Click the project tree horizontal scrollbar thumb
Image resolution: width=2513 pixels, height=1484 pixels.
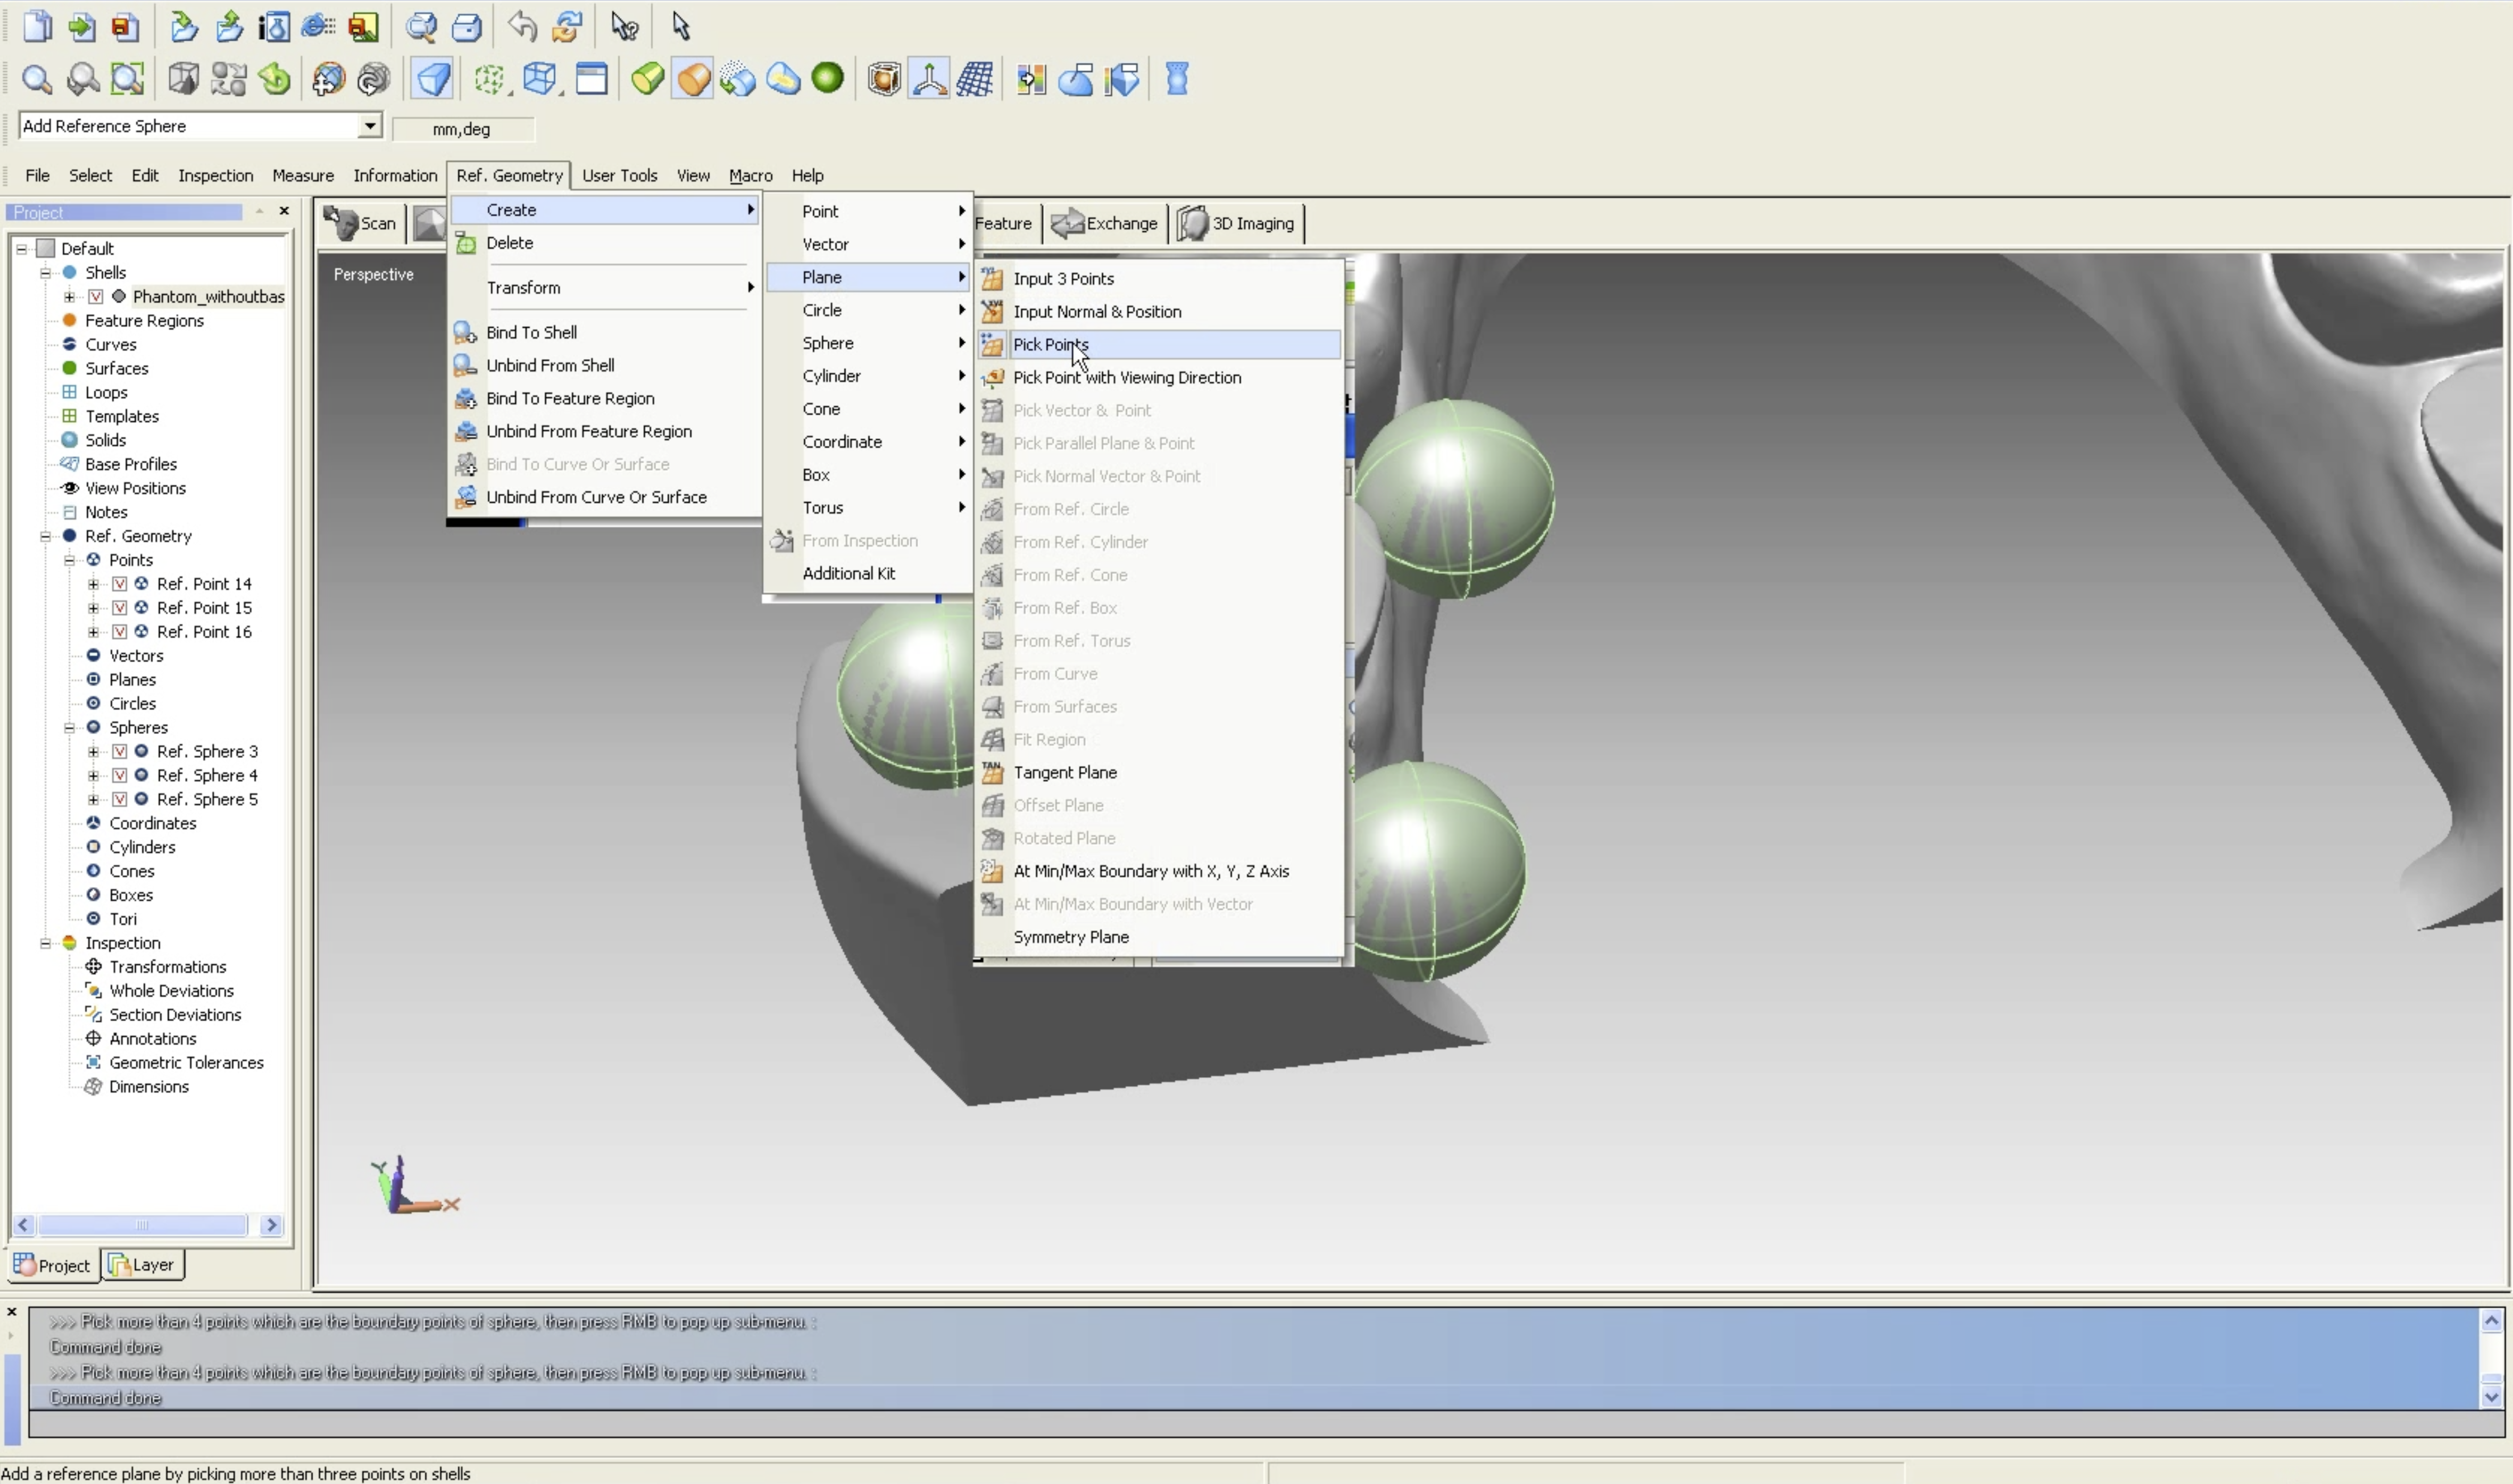(142, 1225)
